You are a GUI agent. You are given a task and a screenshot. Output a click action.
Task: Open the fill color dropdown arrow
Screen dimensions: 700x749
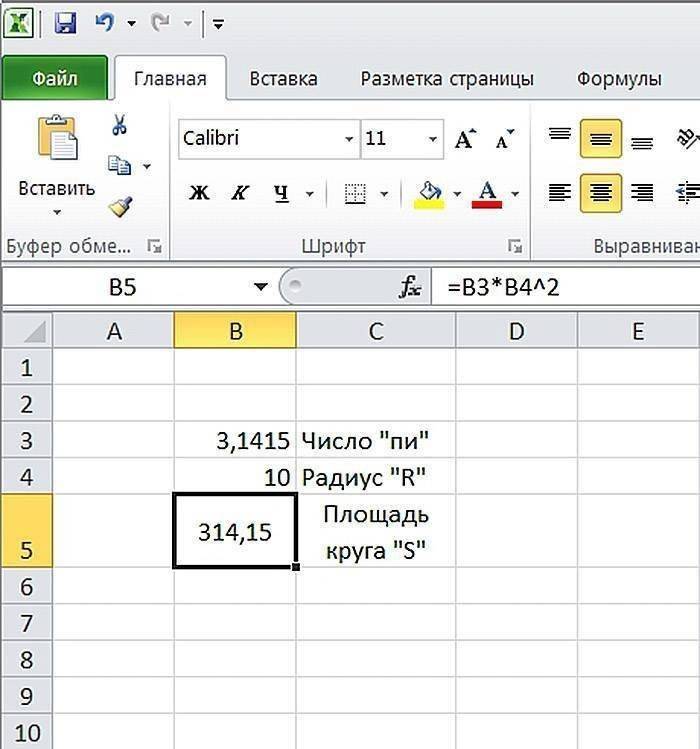point(457,194)
